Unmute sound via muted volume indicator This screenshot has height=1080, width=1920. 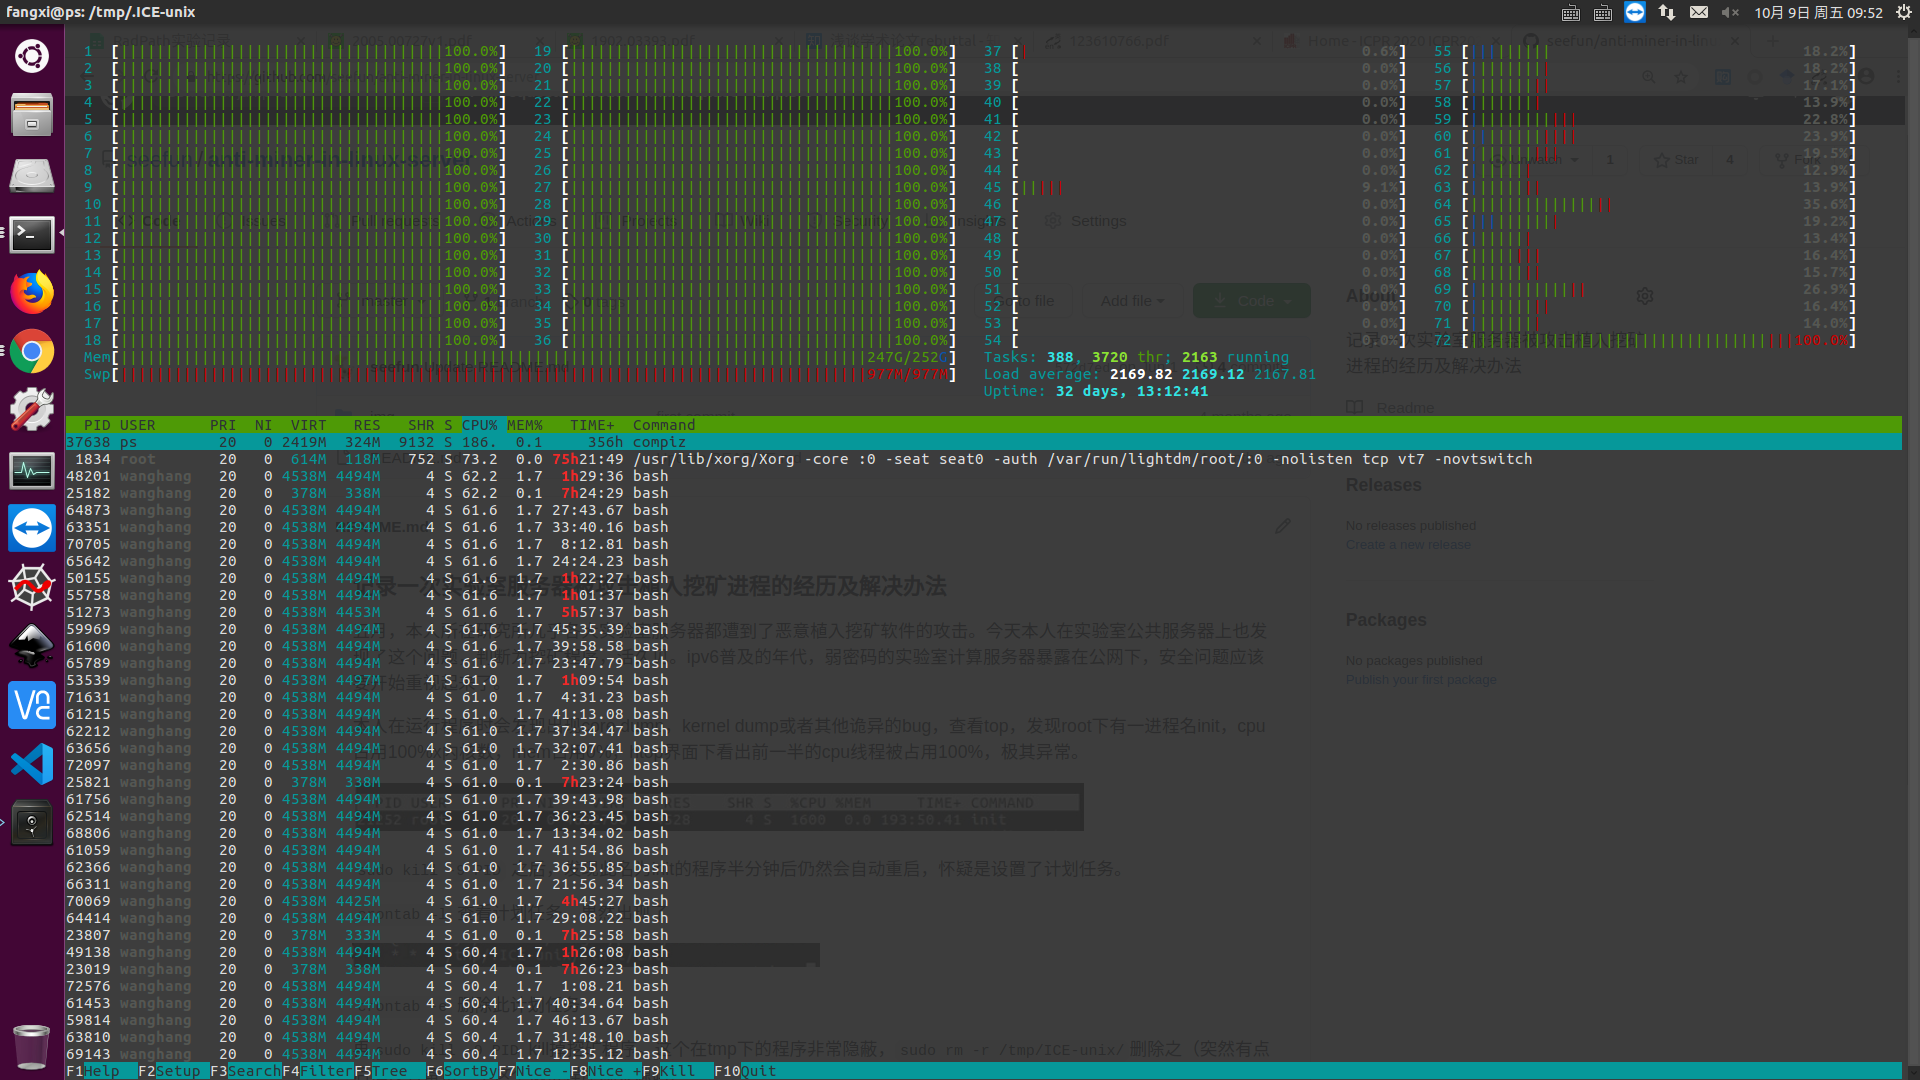(x=1730, y=13)
